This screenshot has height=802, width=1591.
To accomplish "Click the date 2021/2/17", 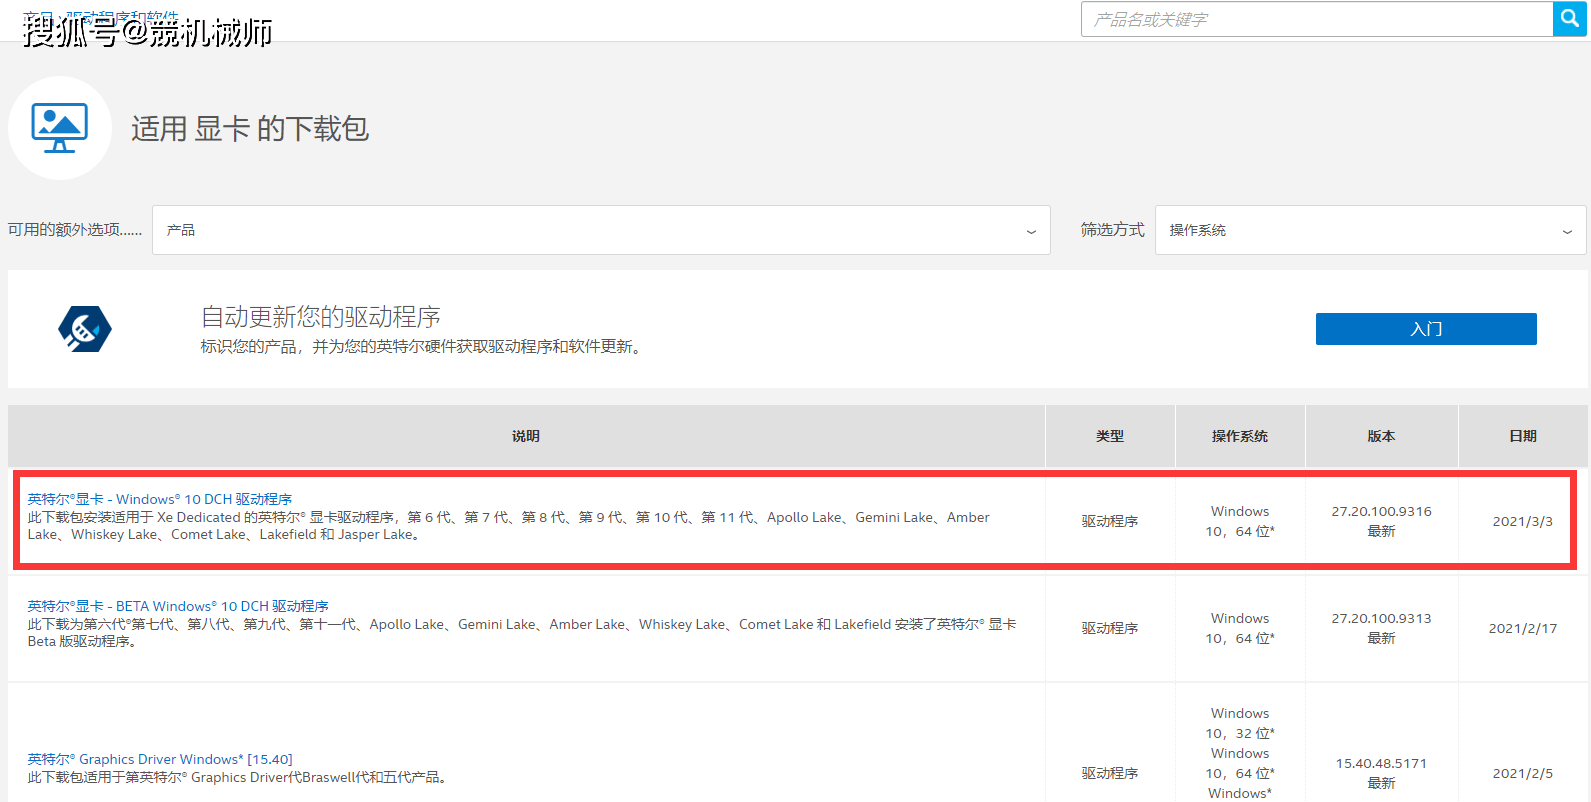I will (x=1522, y=628).
